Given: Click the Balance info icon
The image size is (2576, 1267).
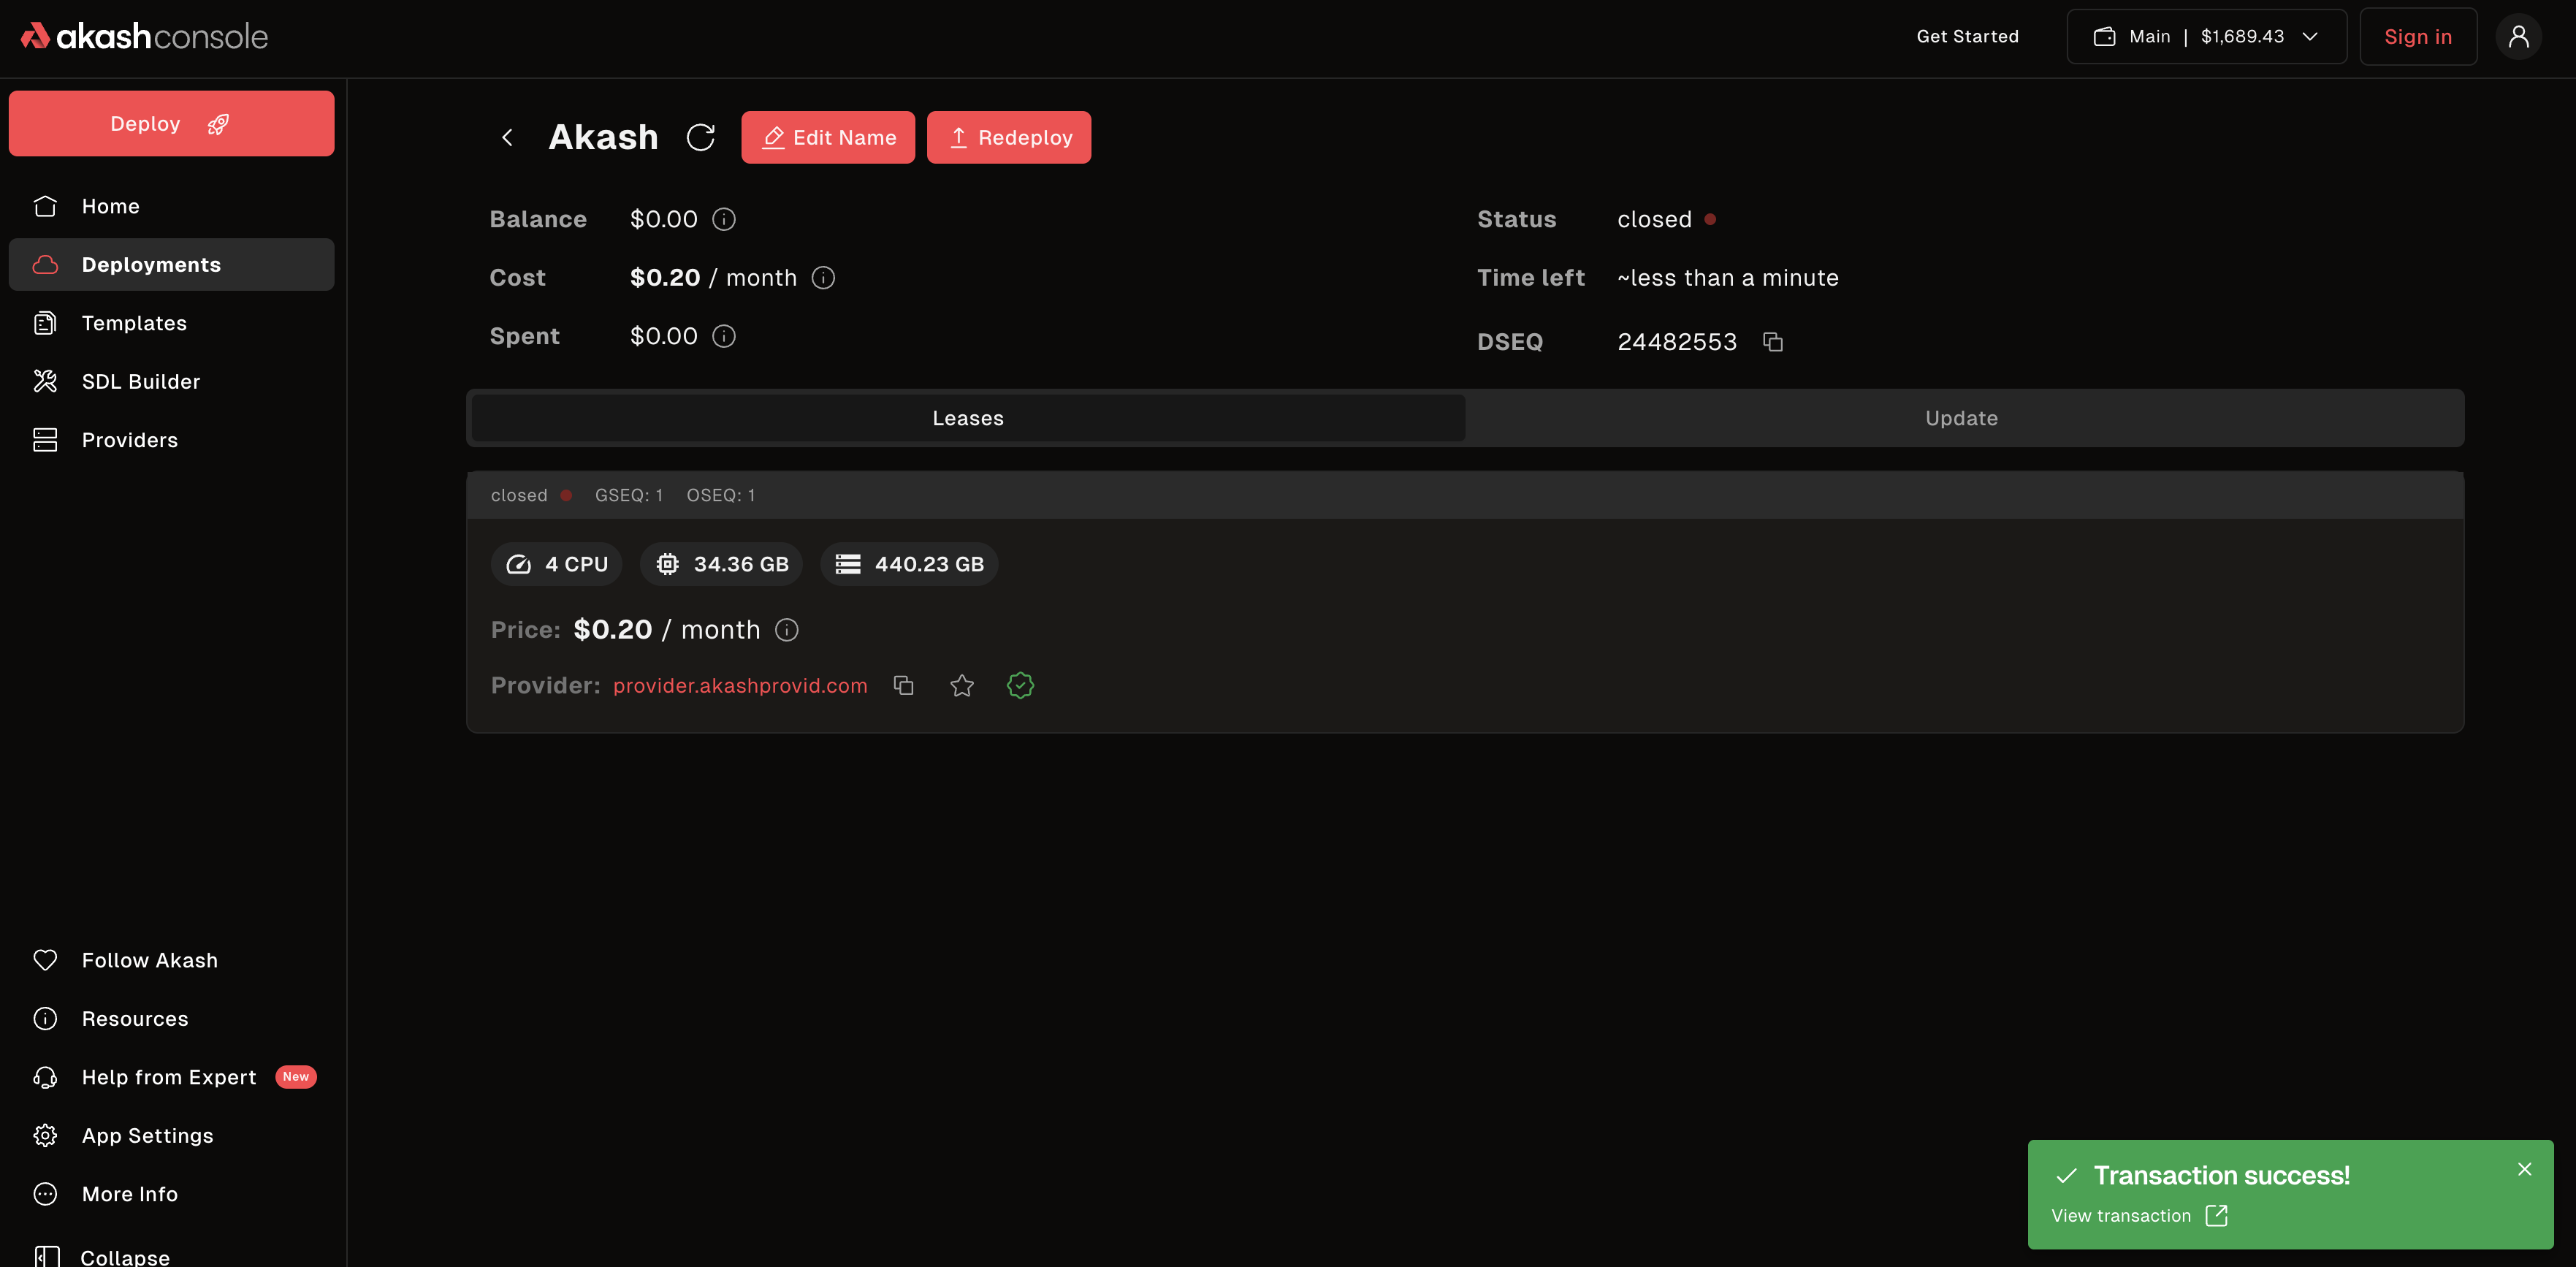Looking at the screenshot, I should pyautogui.click(x=723, y=219).
